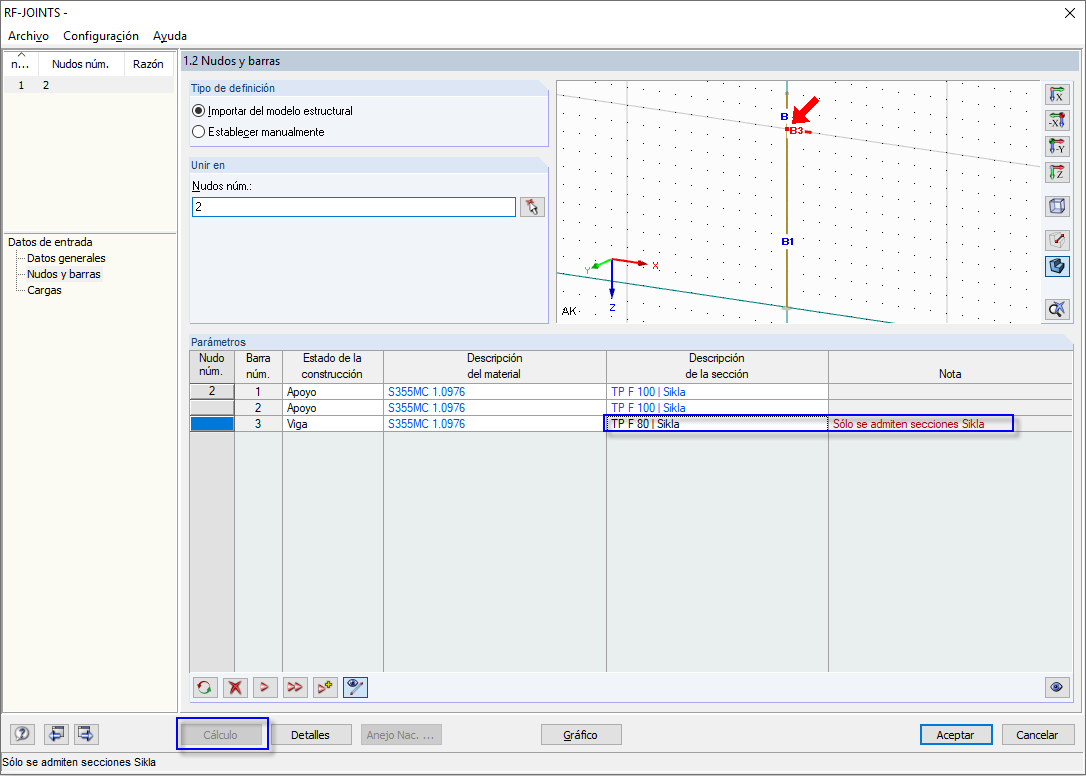The image size is (1086, 776).
Task: Go to next window arrow icon
Action: coord(86,734)
